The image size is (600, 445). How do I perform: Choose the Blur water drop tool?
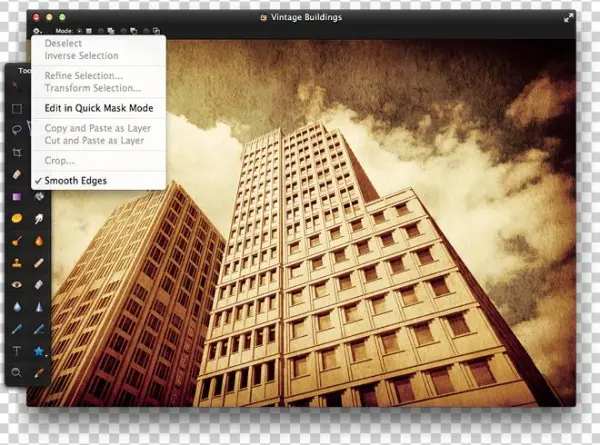click(17, 306)
